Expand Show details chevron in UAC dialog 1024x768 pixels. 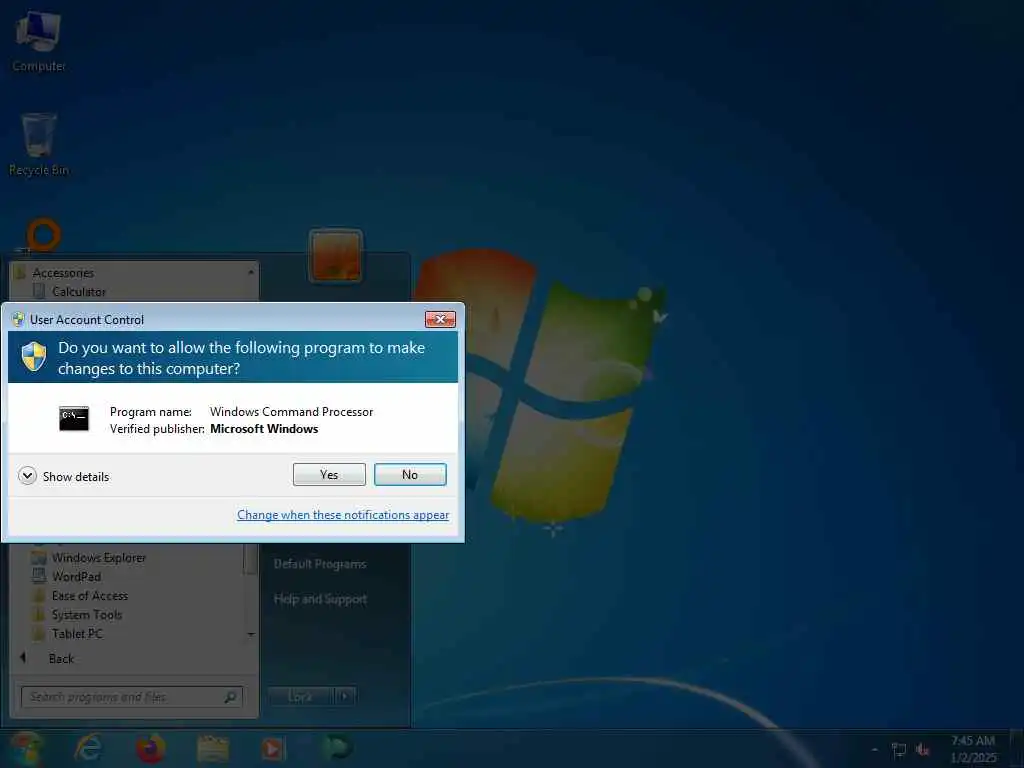[x=27, y=476]
